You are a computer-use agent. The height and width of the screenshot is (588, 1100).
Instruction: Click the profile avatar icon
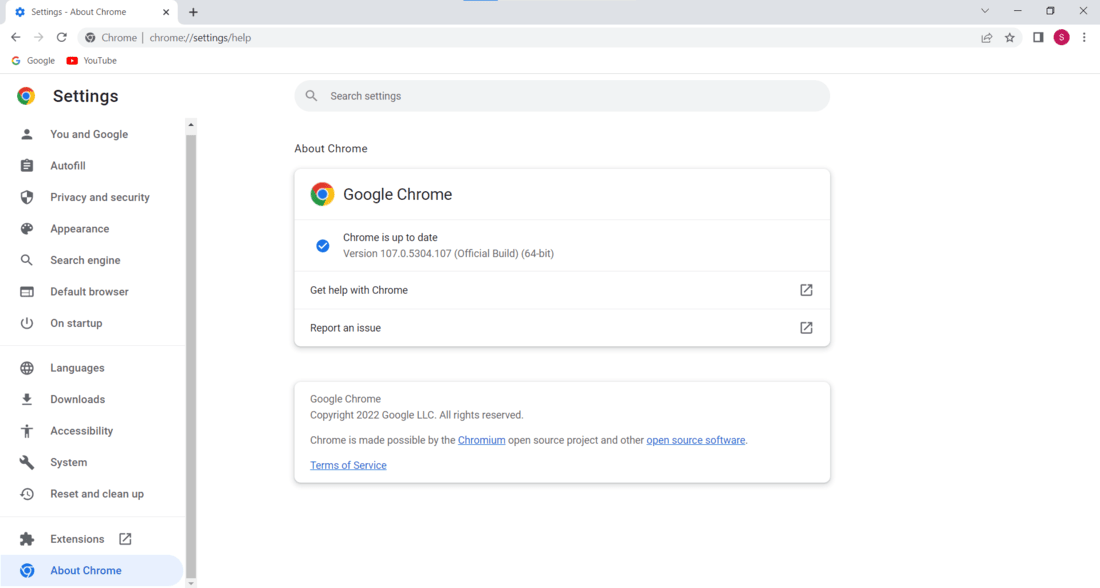(x=1061, y=38)
